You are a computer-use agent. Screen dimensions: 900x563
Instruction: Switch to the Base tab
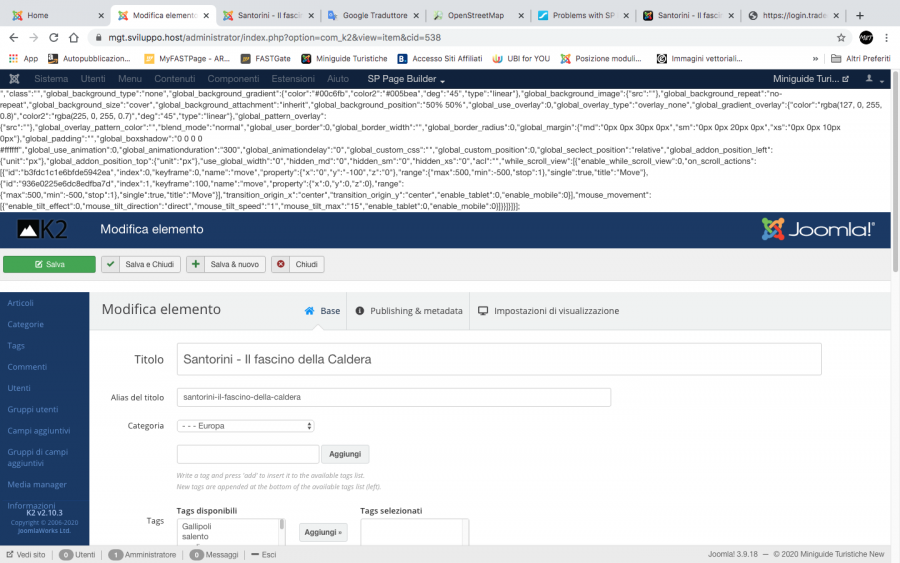322,310
